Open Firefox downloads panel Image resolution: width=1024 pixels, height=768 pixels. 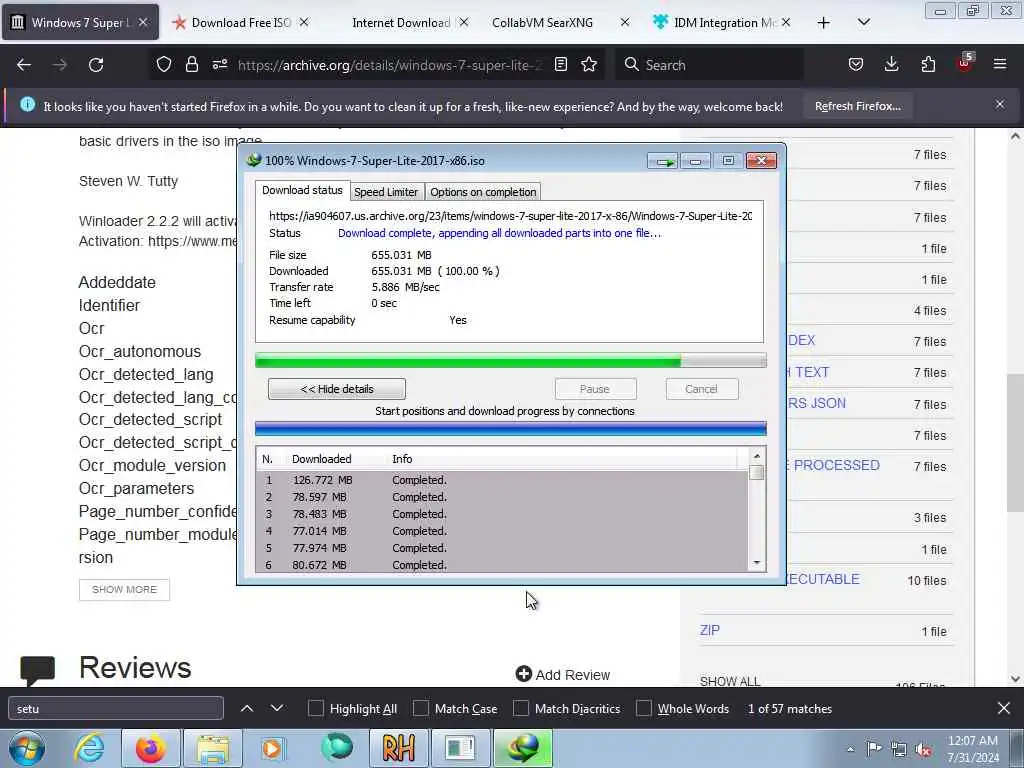coord(891,64)
